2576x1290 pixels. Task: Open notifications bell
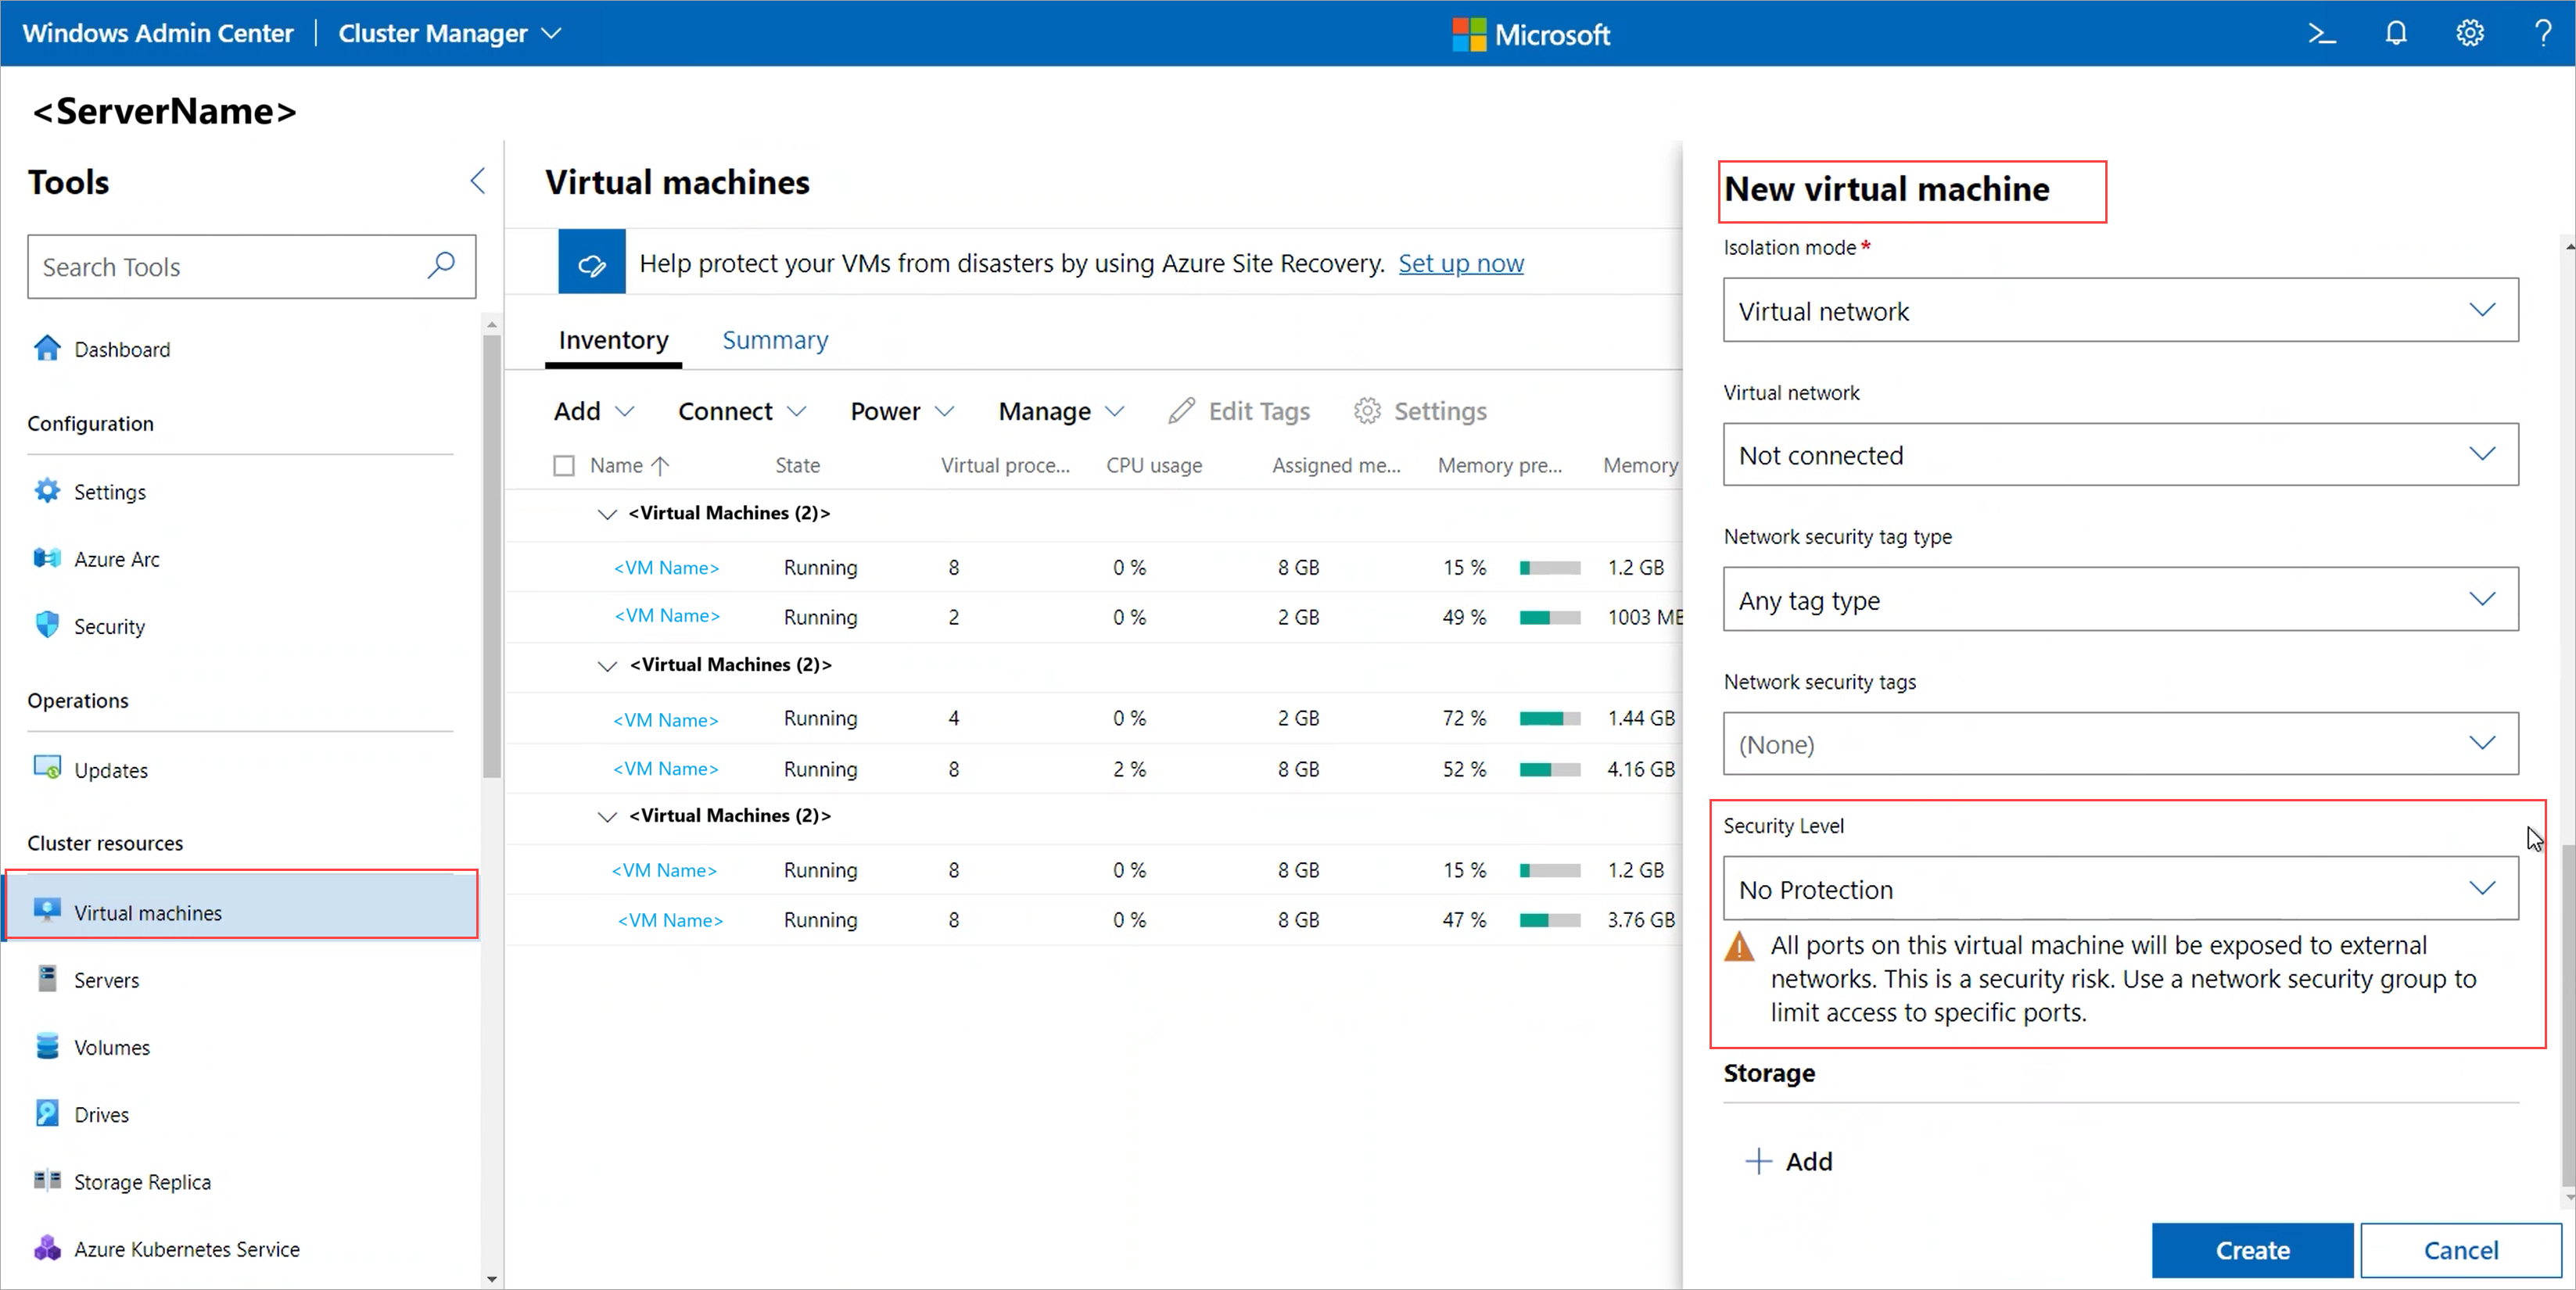coord(2396,33)
